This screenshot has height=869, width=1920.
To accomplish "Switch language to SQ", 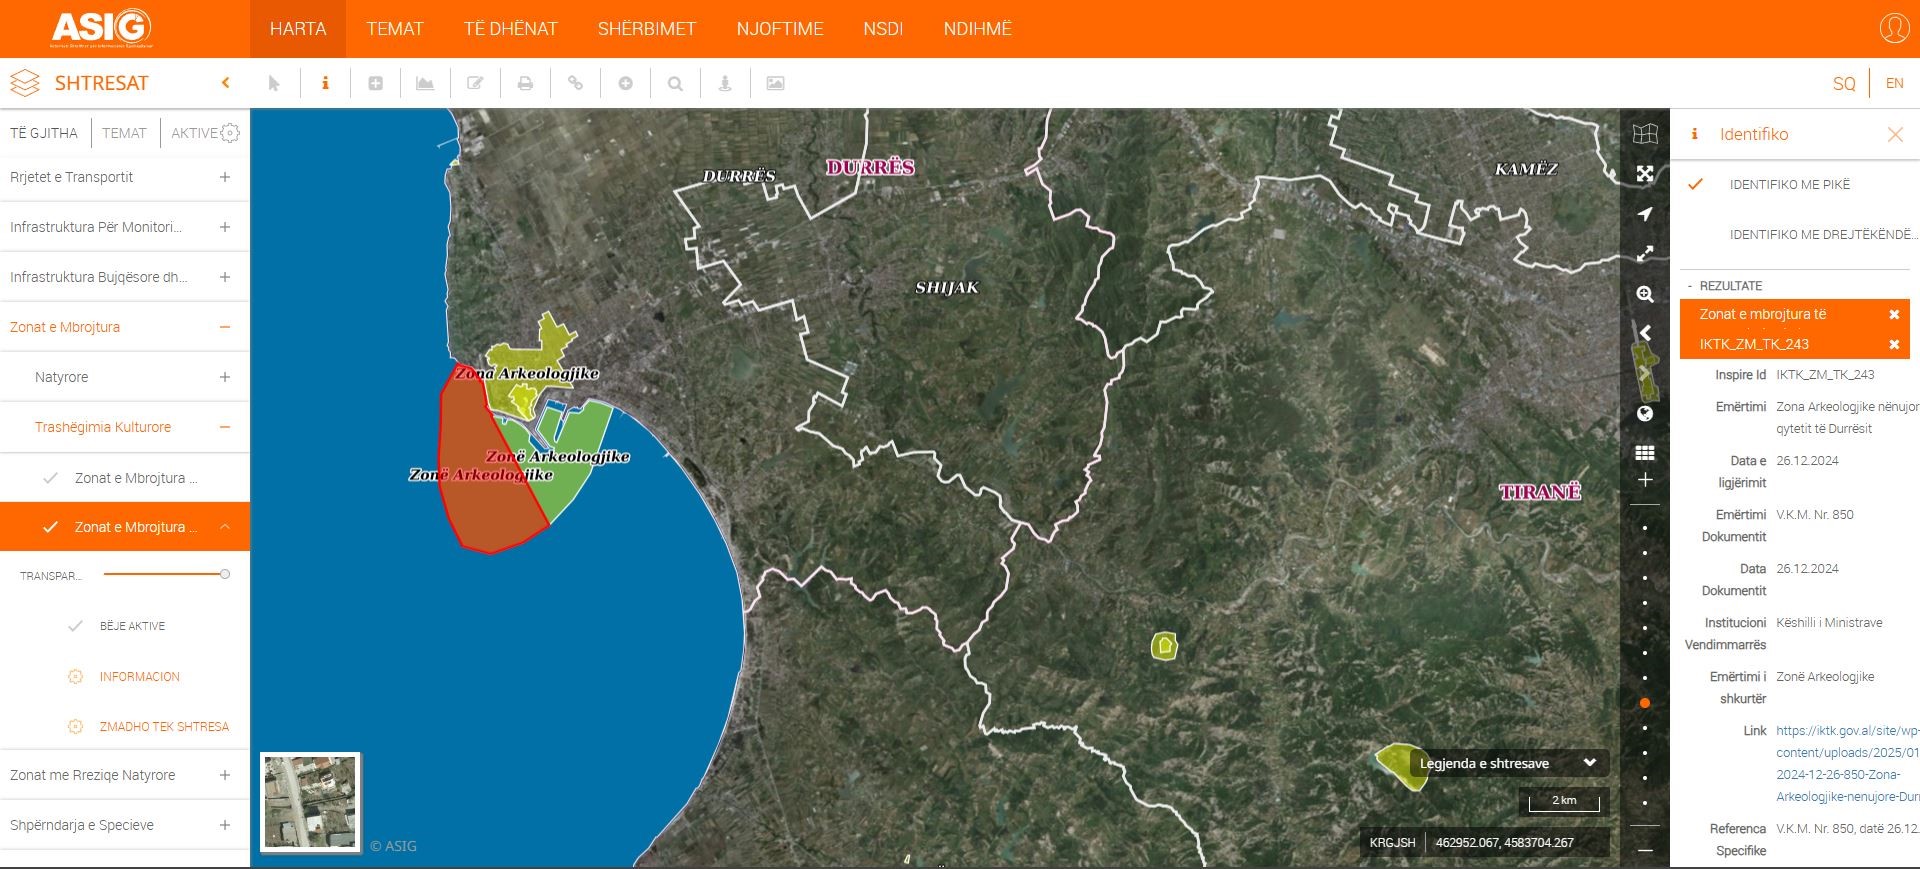I will [1844, 84].
